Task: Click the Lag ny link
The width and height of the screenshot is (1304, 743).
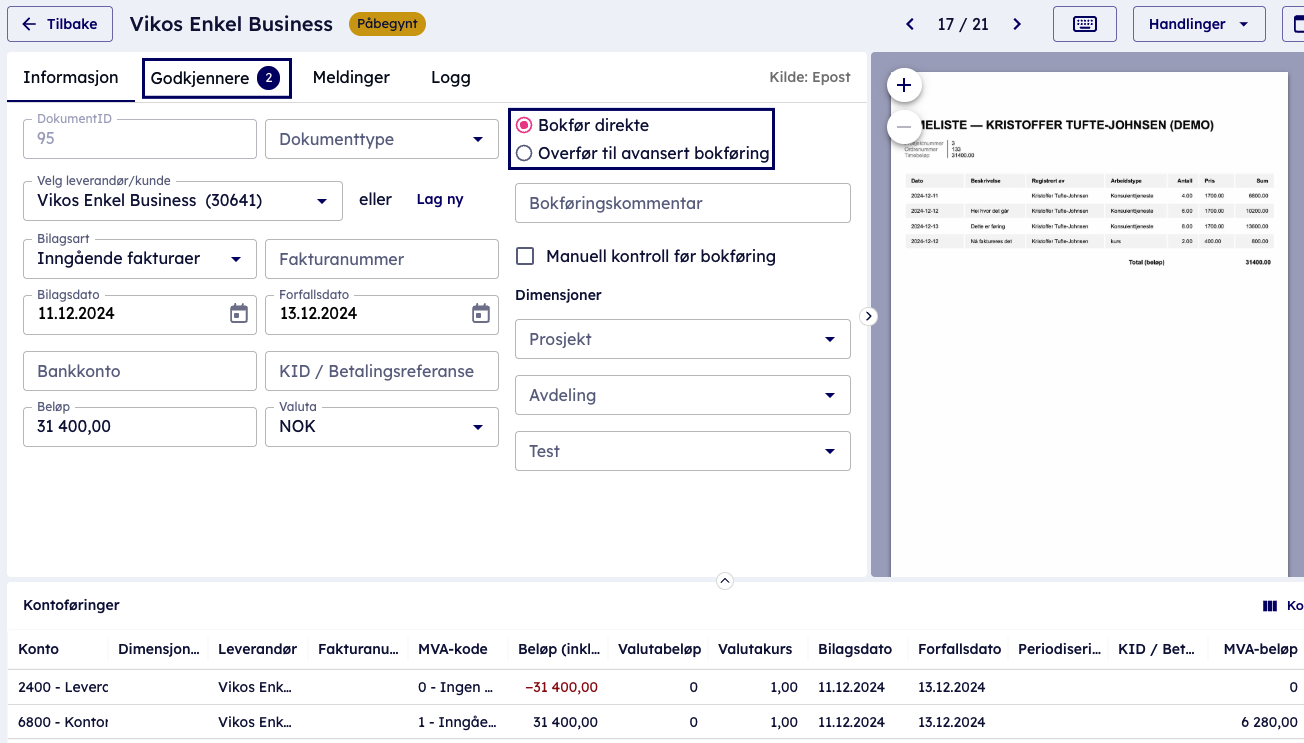Action: pyautogui.click(x=440, y=200)
